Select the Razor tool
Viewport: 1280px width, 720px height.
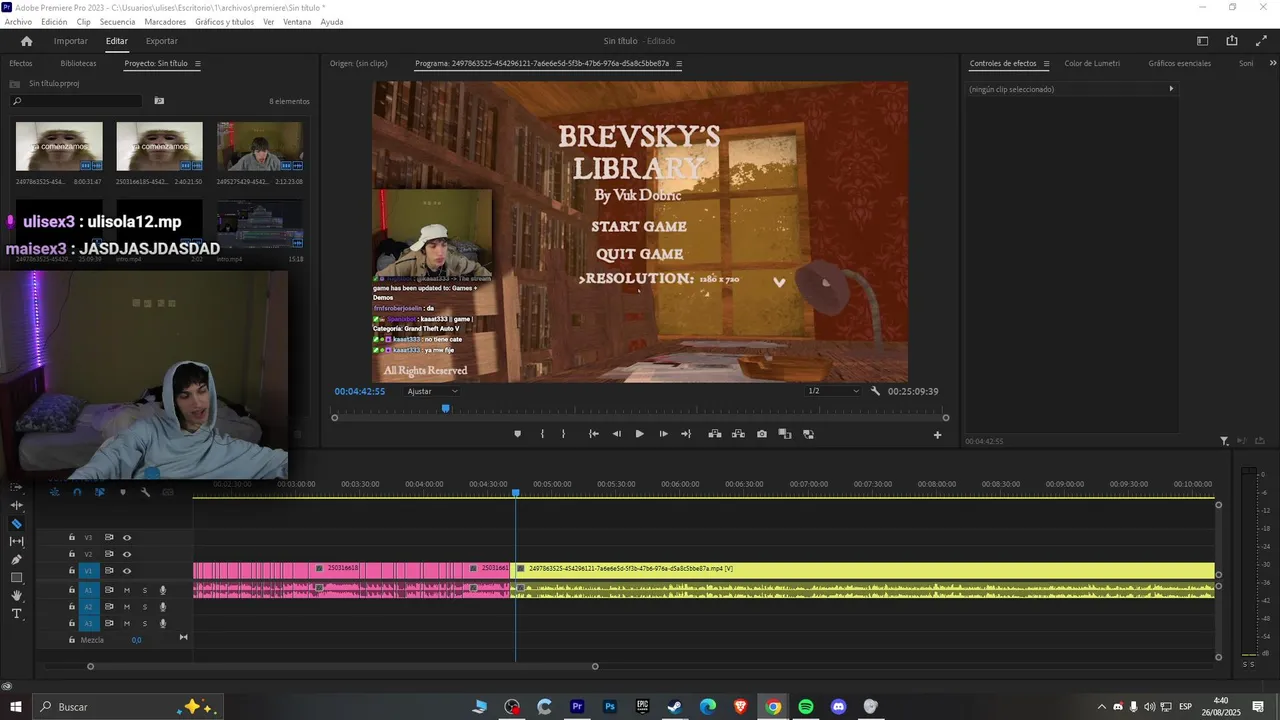click(16, 523)
